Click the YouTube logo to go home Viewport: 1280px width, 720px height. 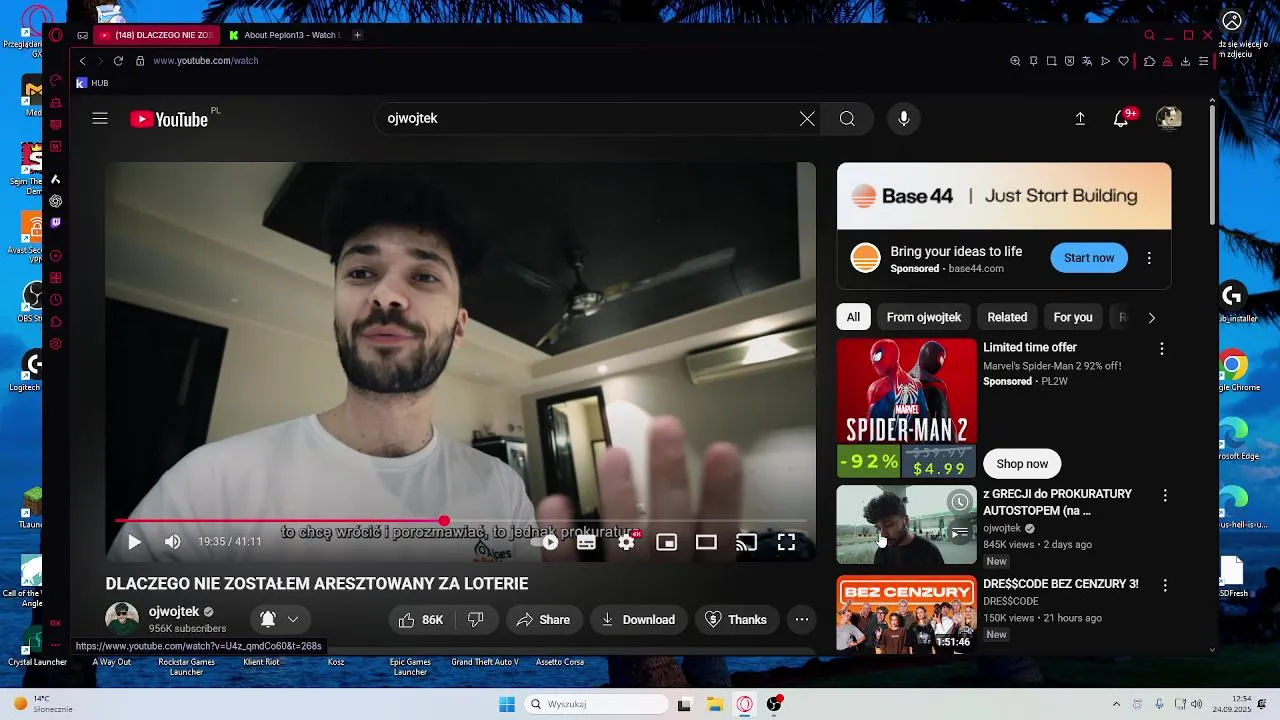[x=168, y=119]
